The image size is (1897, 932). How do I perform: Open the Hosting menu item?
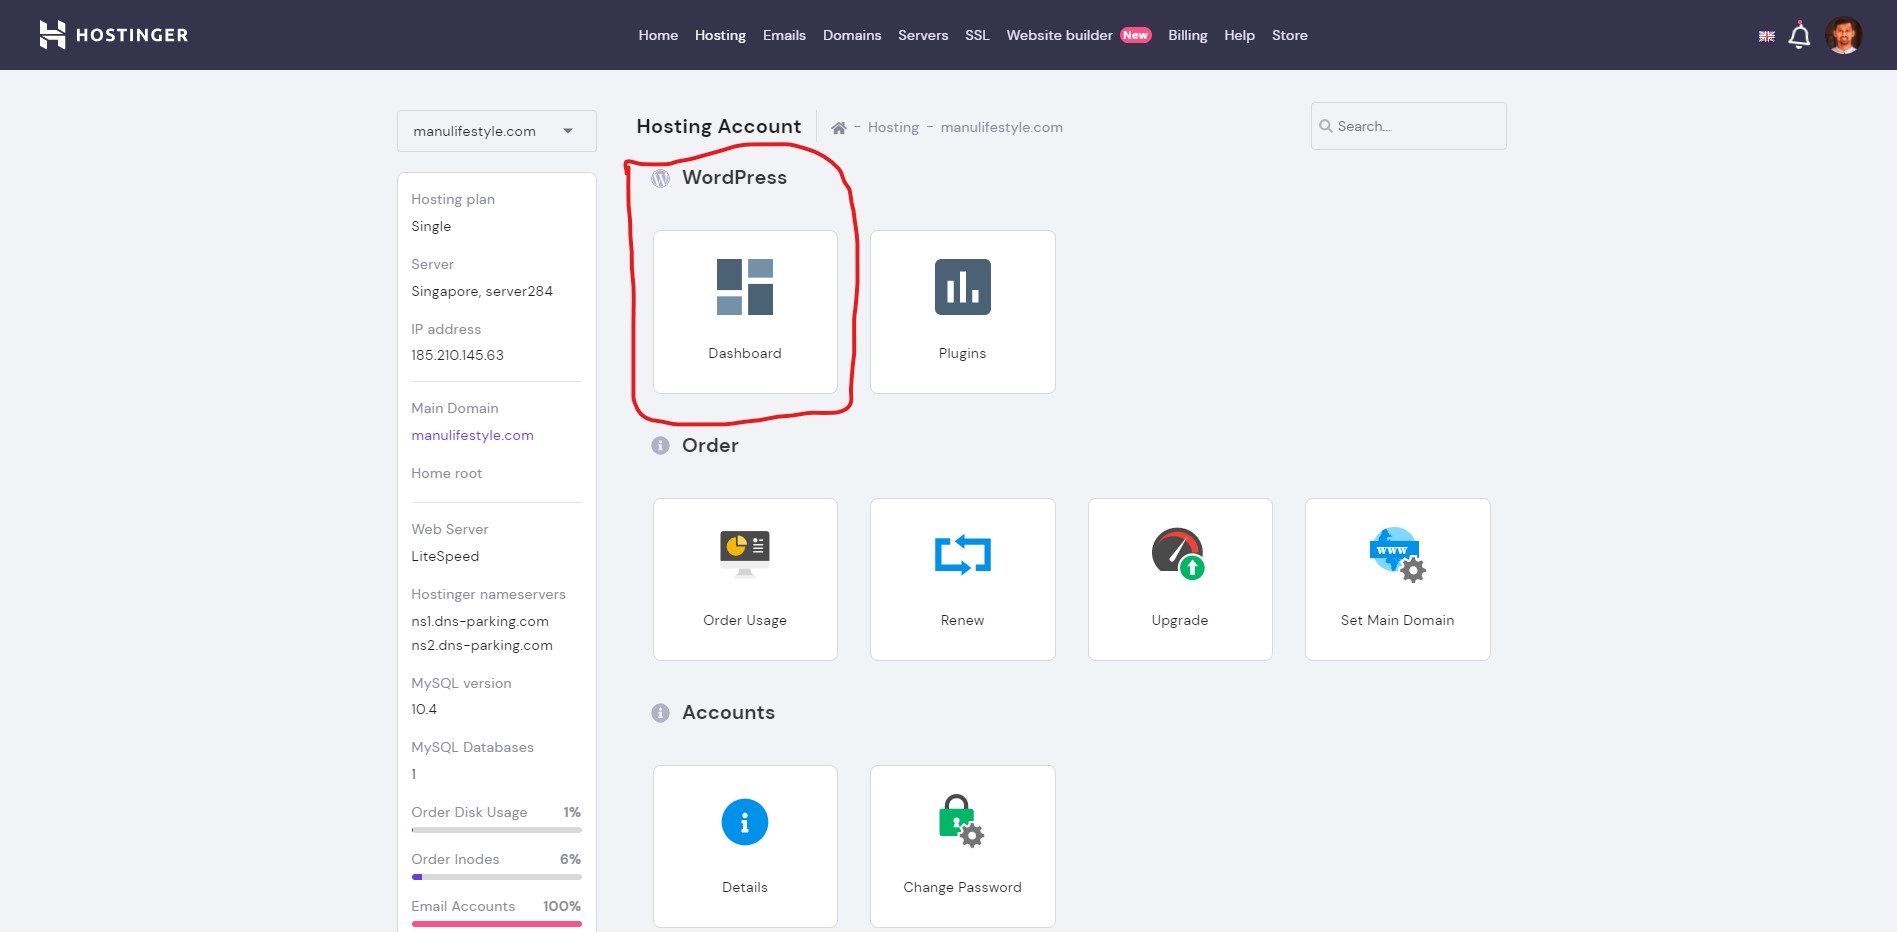point(719,35)
